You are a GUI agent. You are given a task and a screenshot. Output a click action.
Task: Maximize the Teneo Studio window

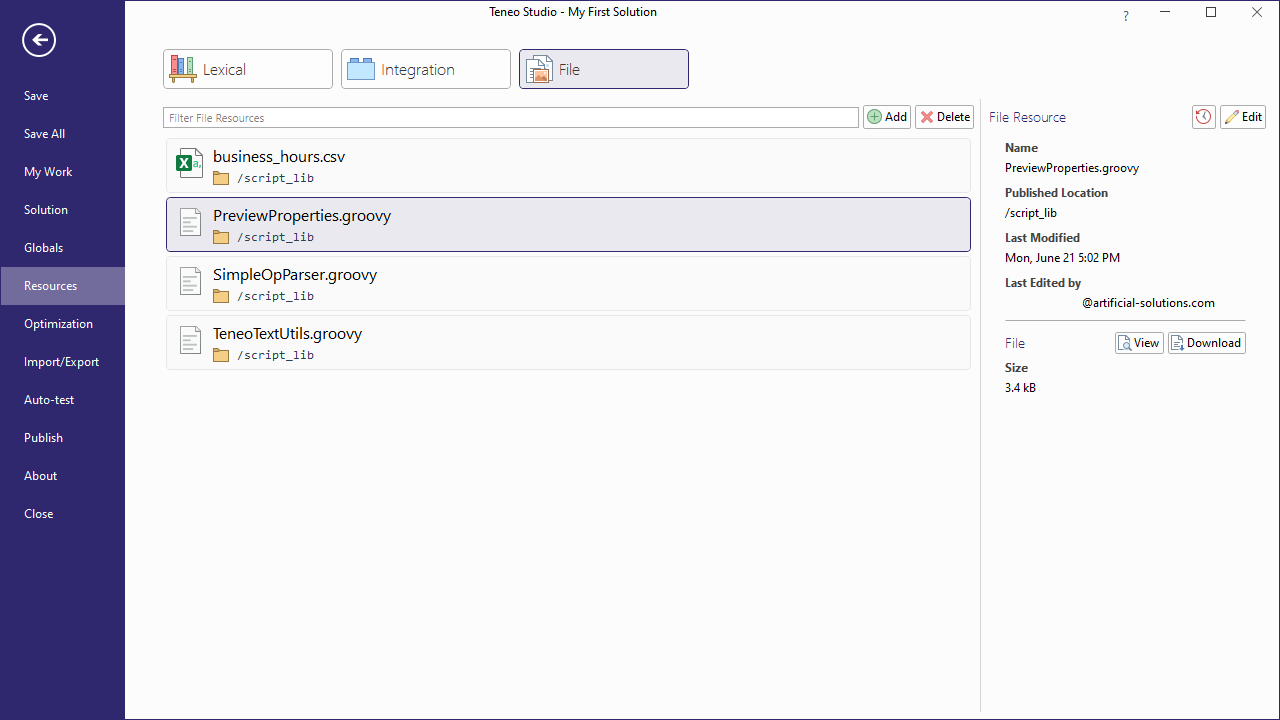1211,13
